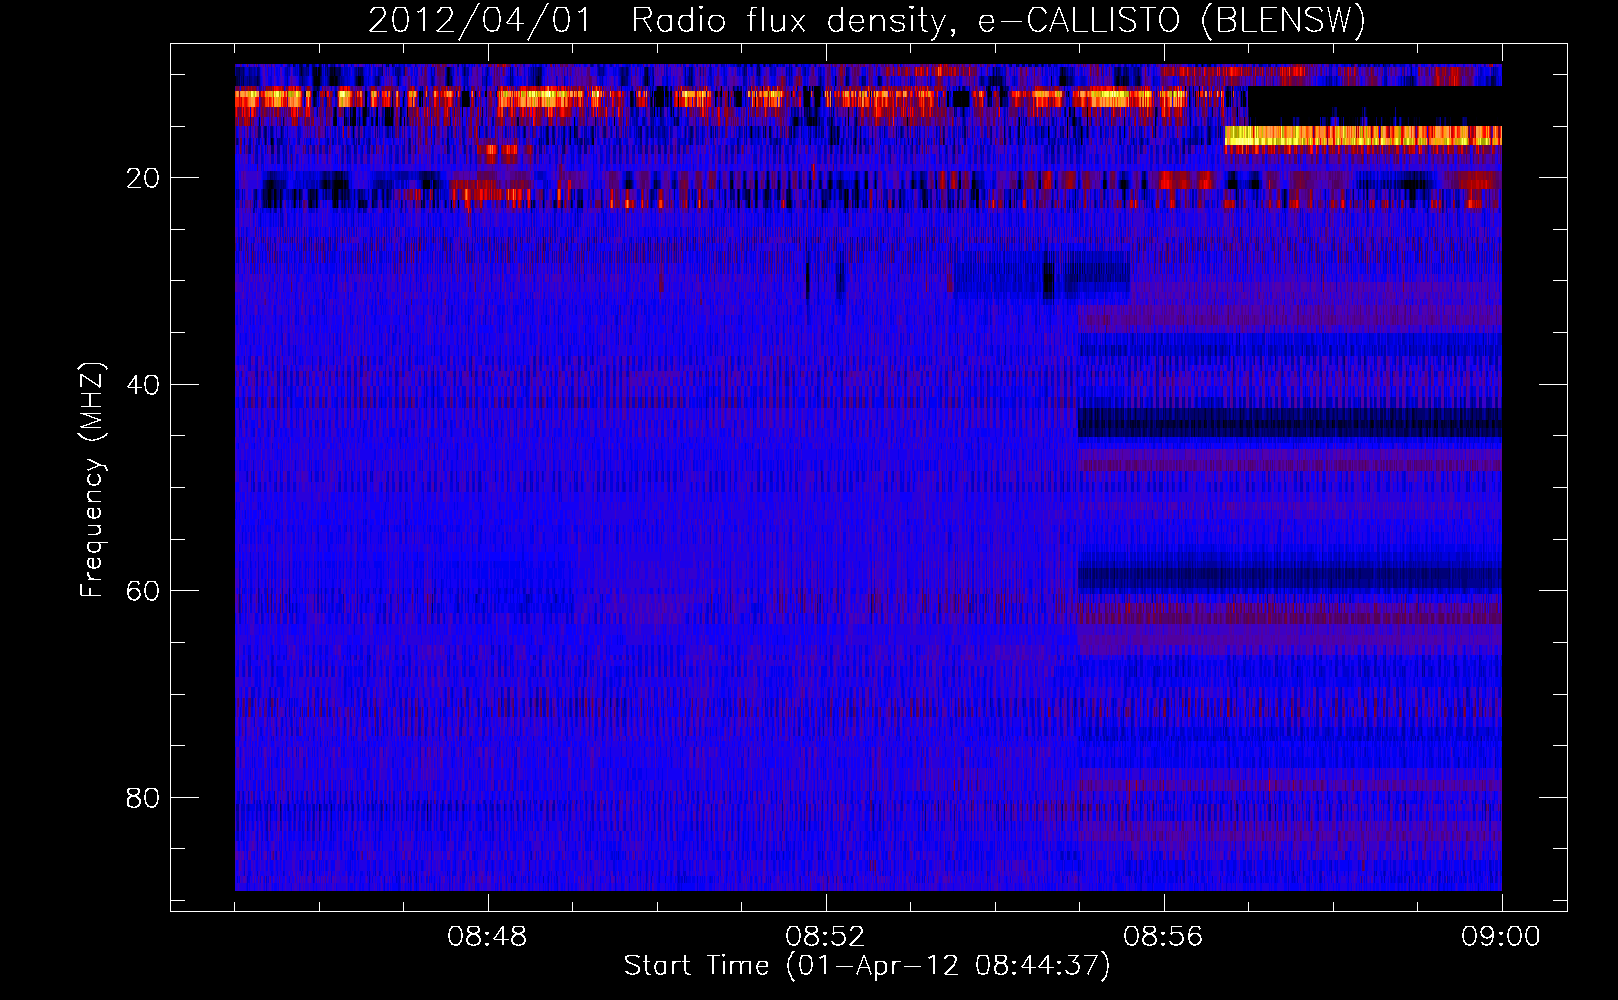The width and height of the screenshot is (1618, 1000).
Task: Click the 40 frequency tick label
Action: (143, 385)
